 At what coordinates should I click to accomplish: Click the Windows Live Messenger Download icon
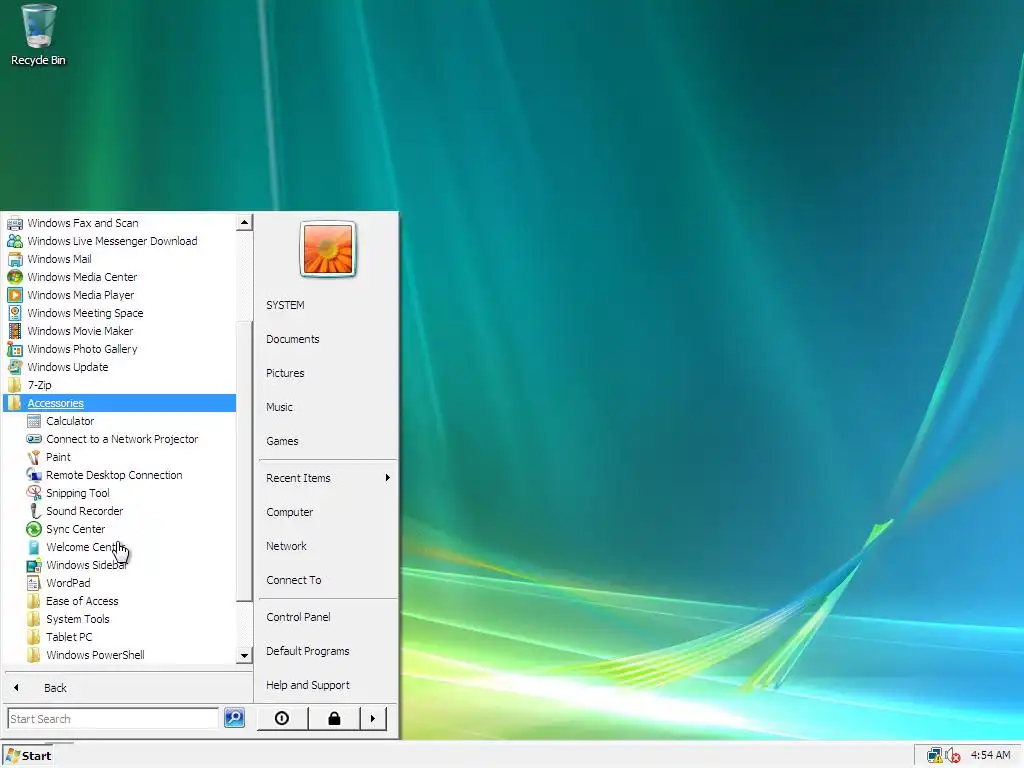[14, 241]
